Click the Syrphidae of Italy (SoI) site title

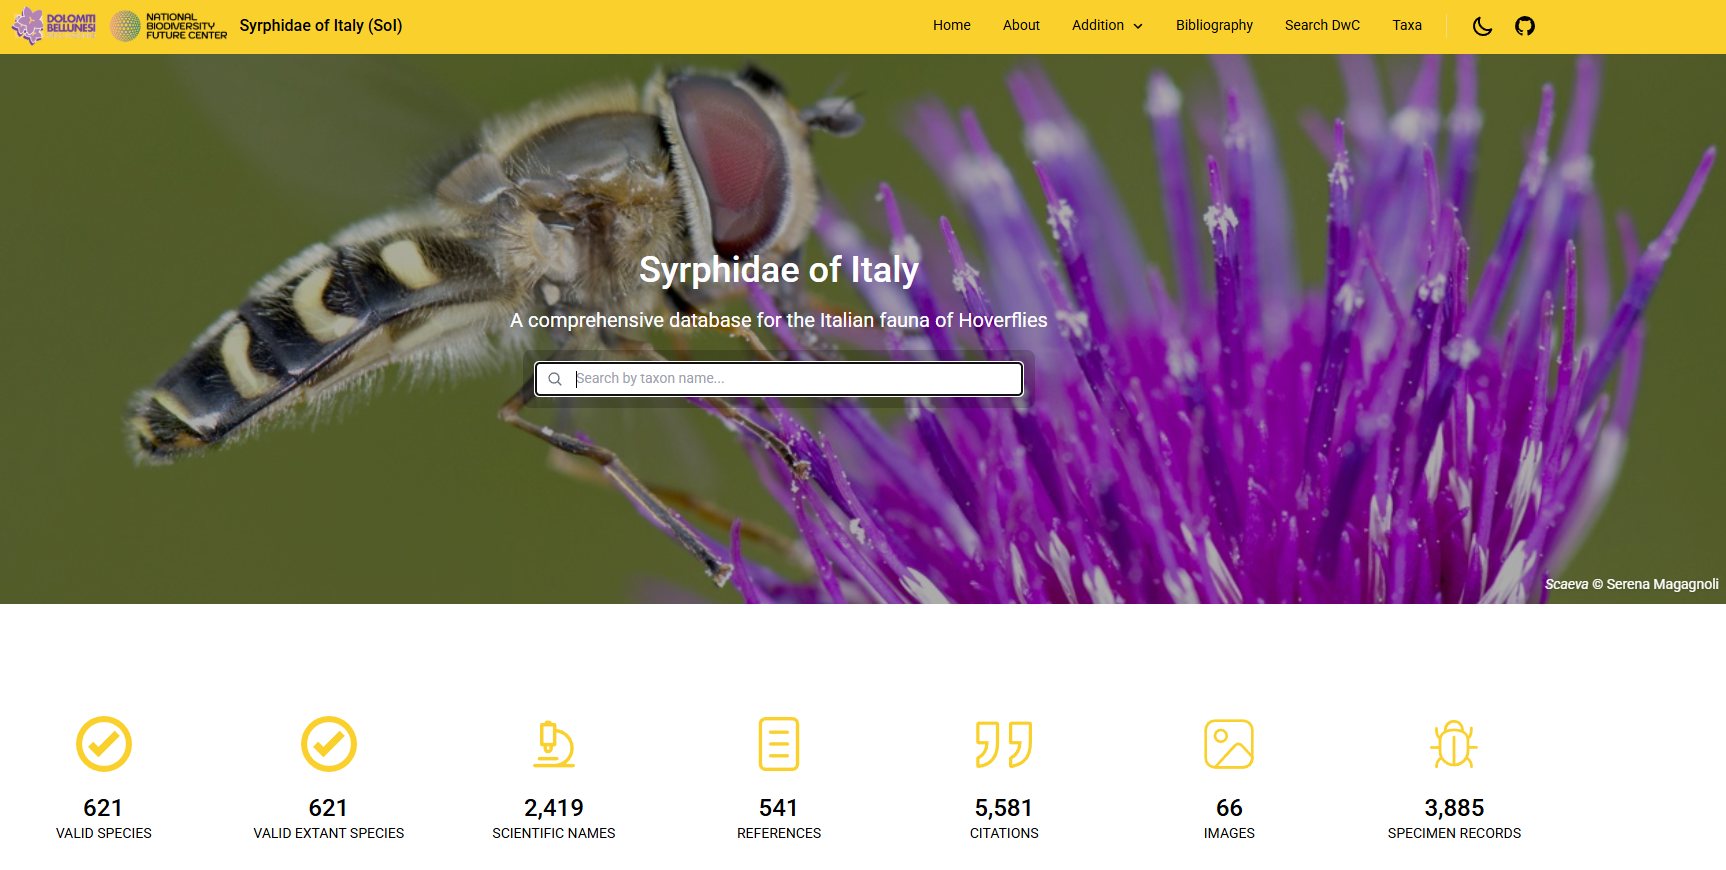point(321,26)
